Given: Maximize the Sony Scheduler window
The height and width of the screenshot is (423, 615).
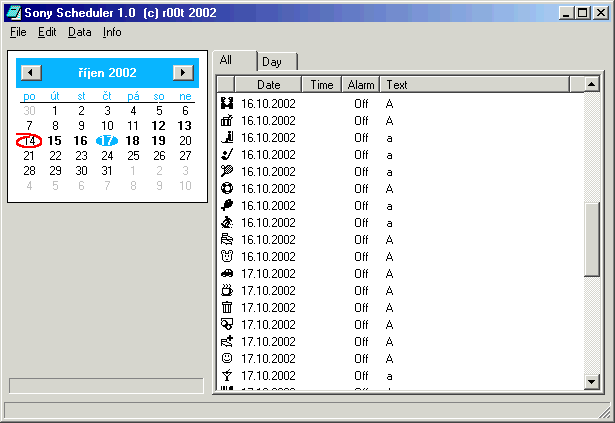Looking at the screenshot, I should click(x=583, y=13).
